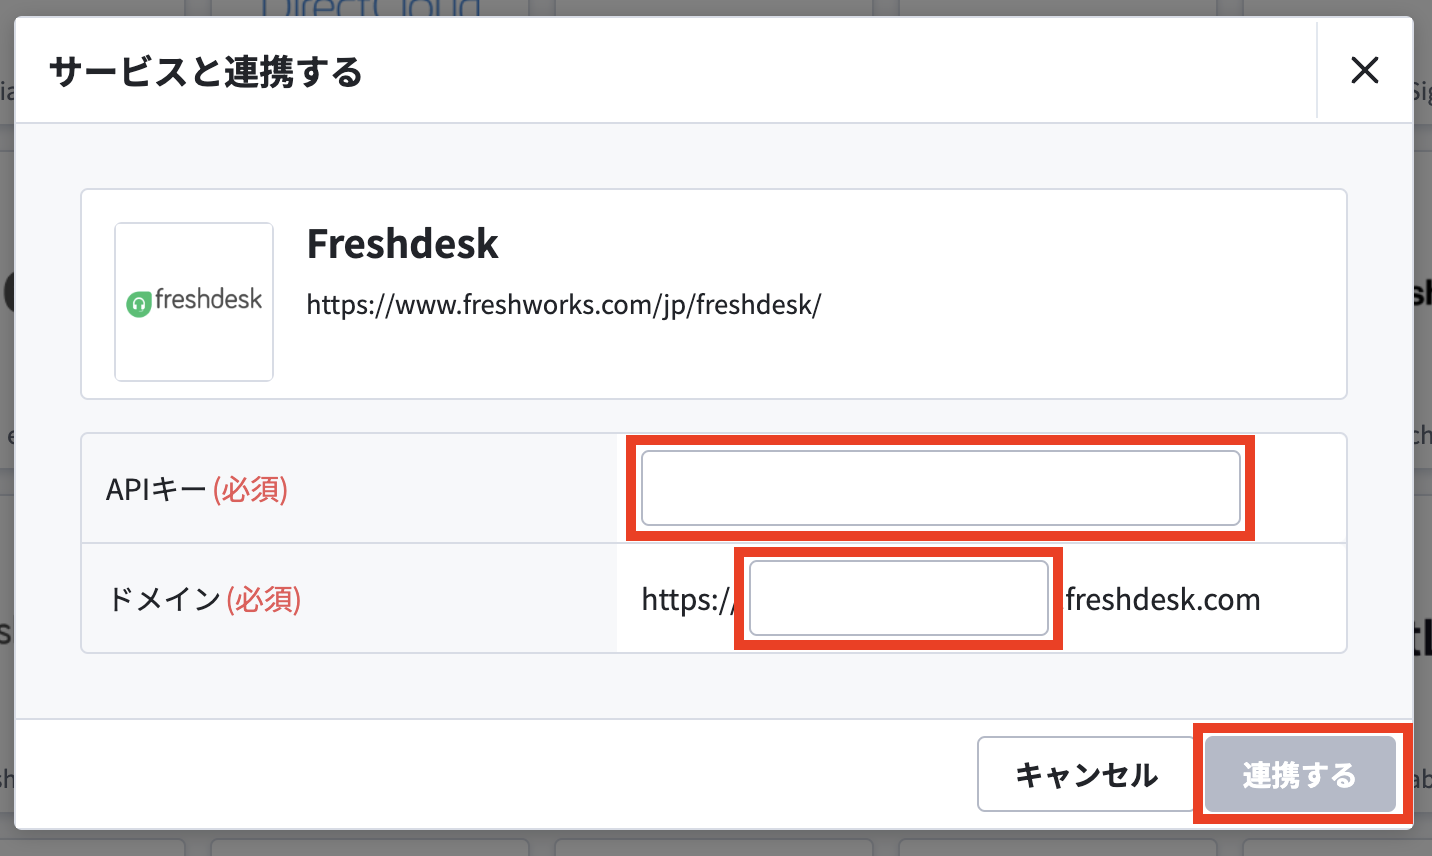Select the Freshdesk logo thumbnail
The width and height of the screenshot is (1432, 856).
pyautogui.click(x=194, y=302)
